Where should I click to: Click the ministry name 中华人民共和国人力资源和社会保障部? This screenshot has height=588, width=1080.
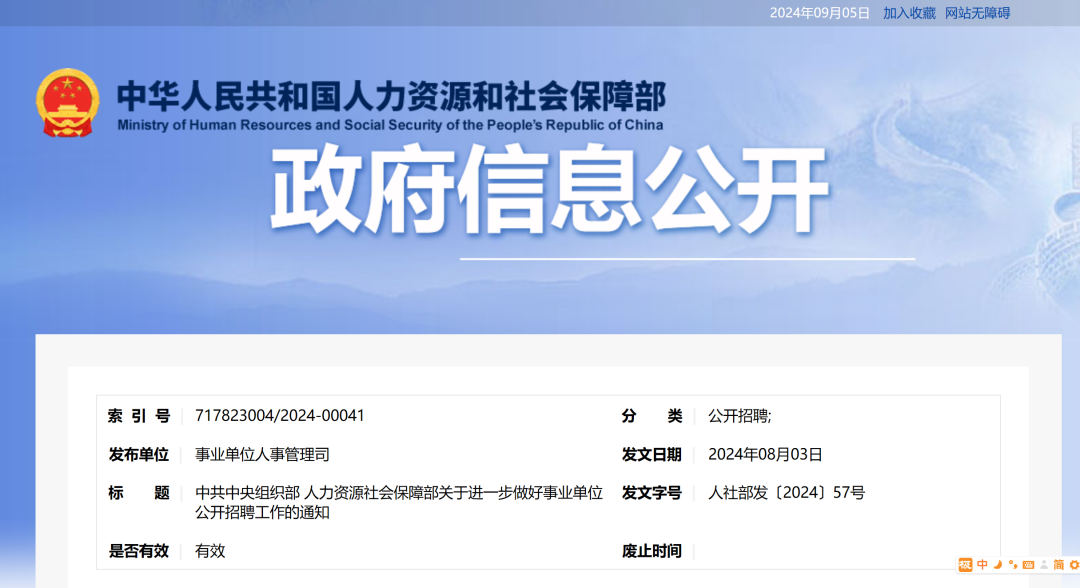pos(390,97)
